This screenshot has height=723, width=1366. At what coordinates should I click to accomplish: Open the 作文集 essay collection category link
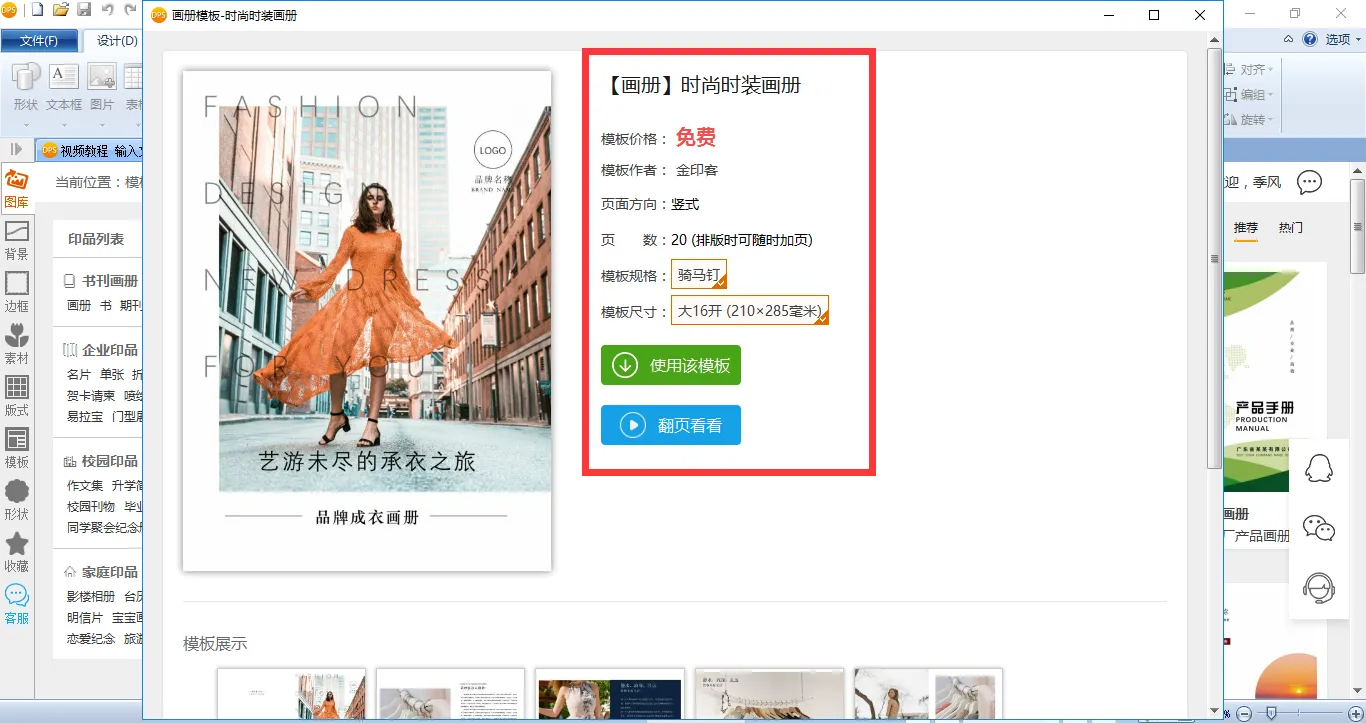[85, 485]
